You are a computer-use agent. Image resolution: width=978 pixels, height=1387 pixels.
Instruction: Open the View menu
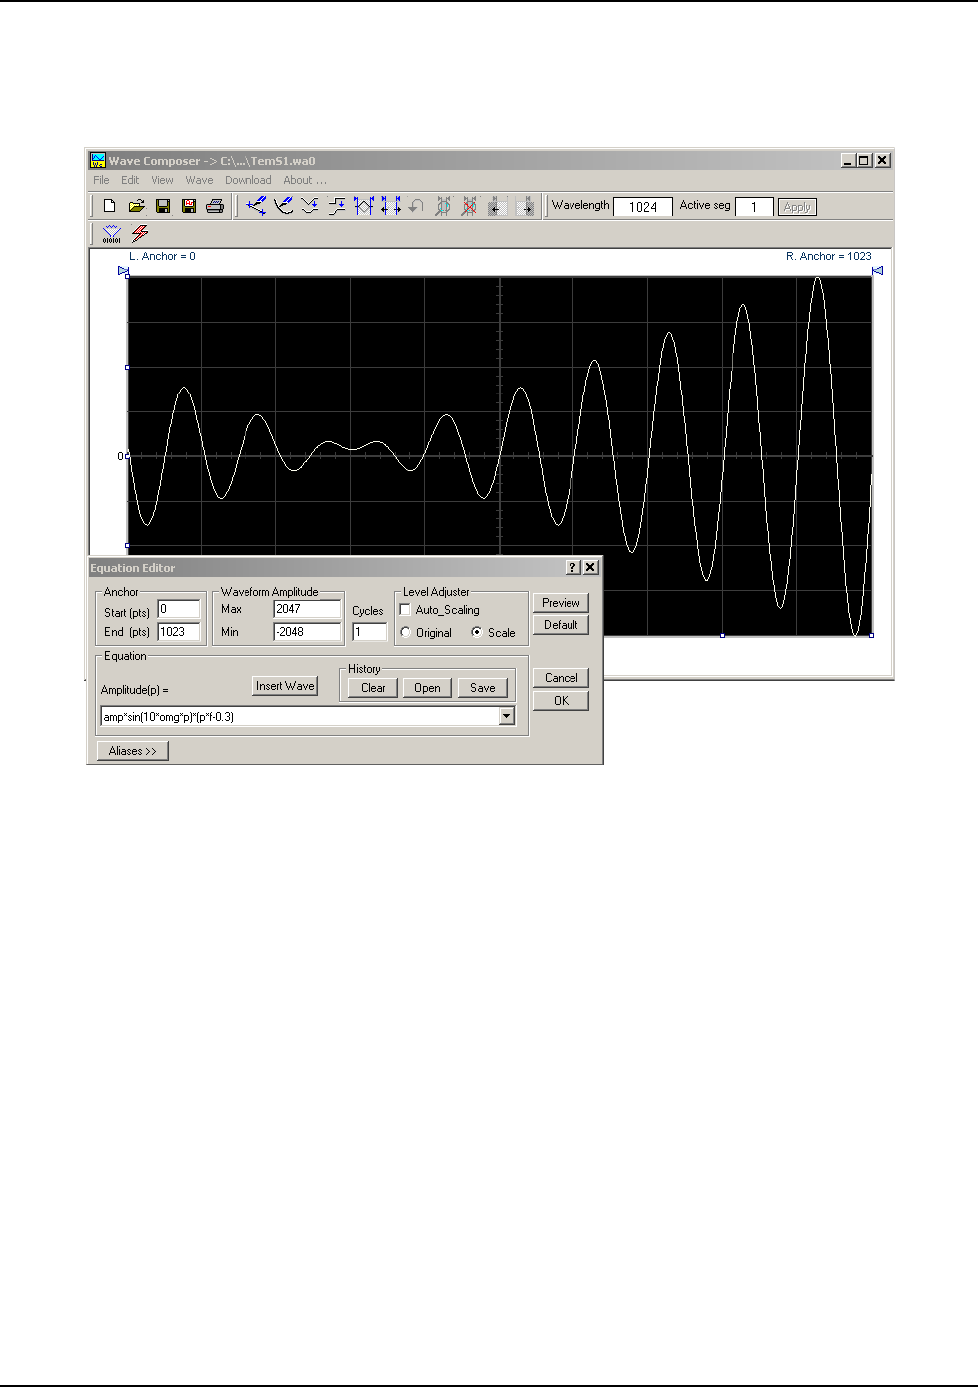162,181
